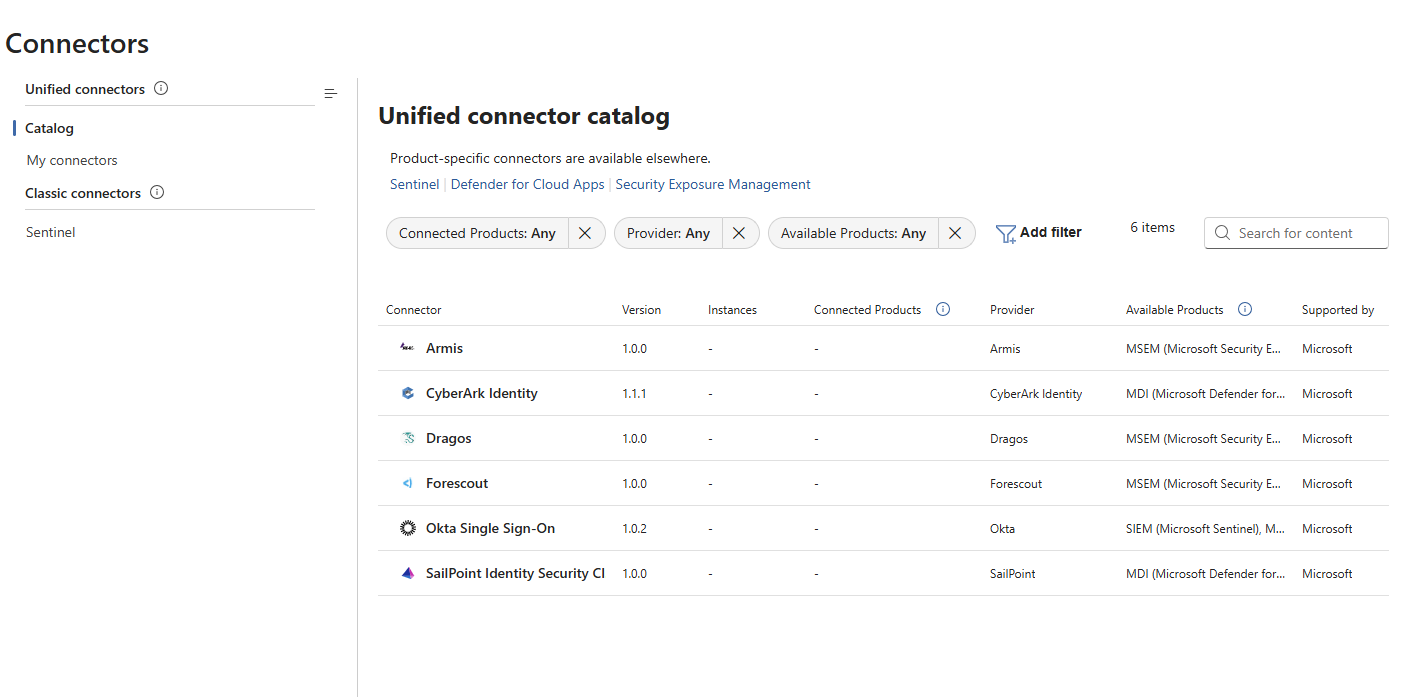The height and width of the screenshot is (697, 1417).
Task: Click the CyberArk Identity provider cell
Action: (1036, 394)
